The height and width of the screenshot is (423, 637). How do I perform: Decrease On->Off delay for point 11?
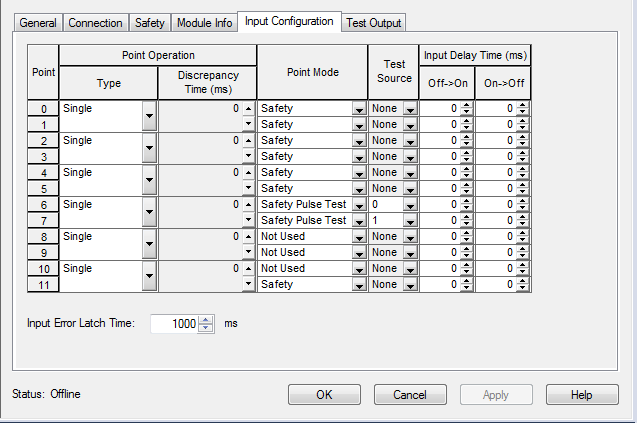point(523,288)
